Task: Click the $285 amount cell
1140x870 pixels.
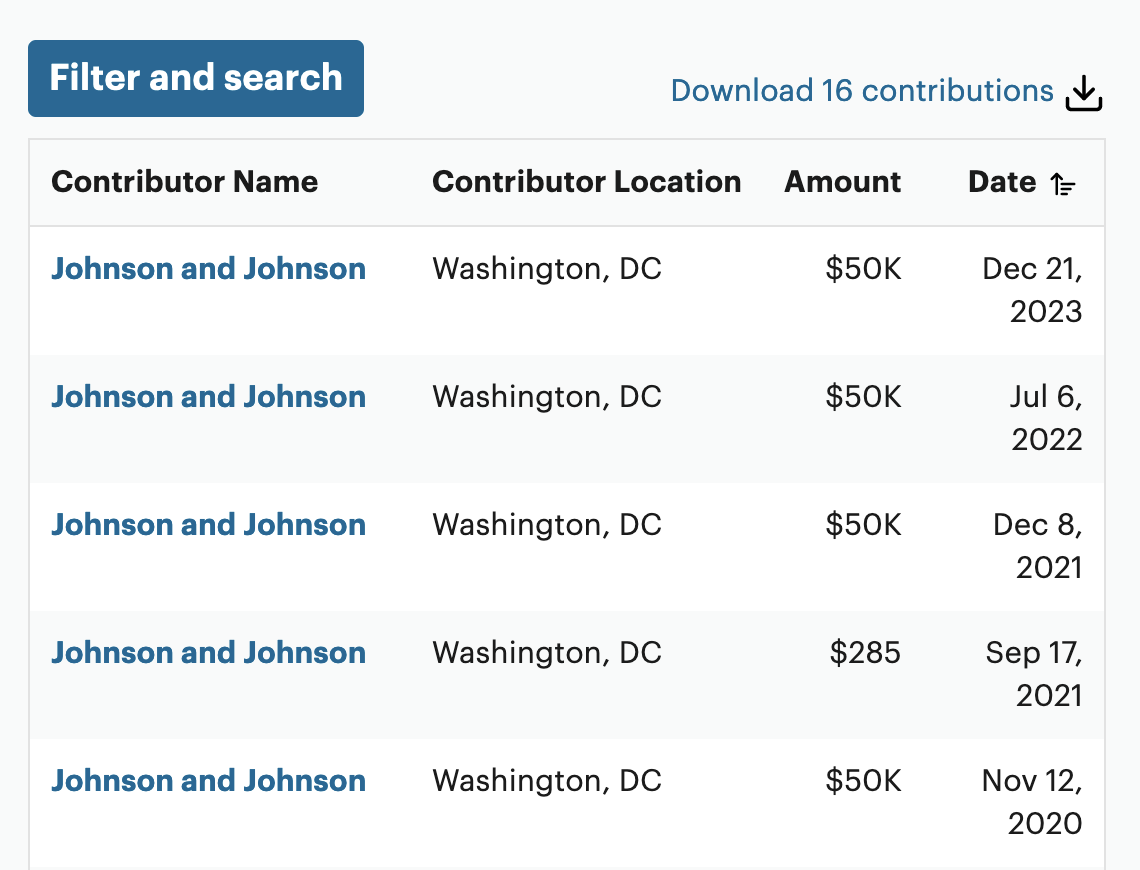Action: (865, 653)
